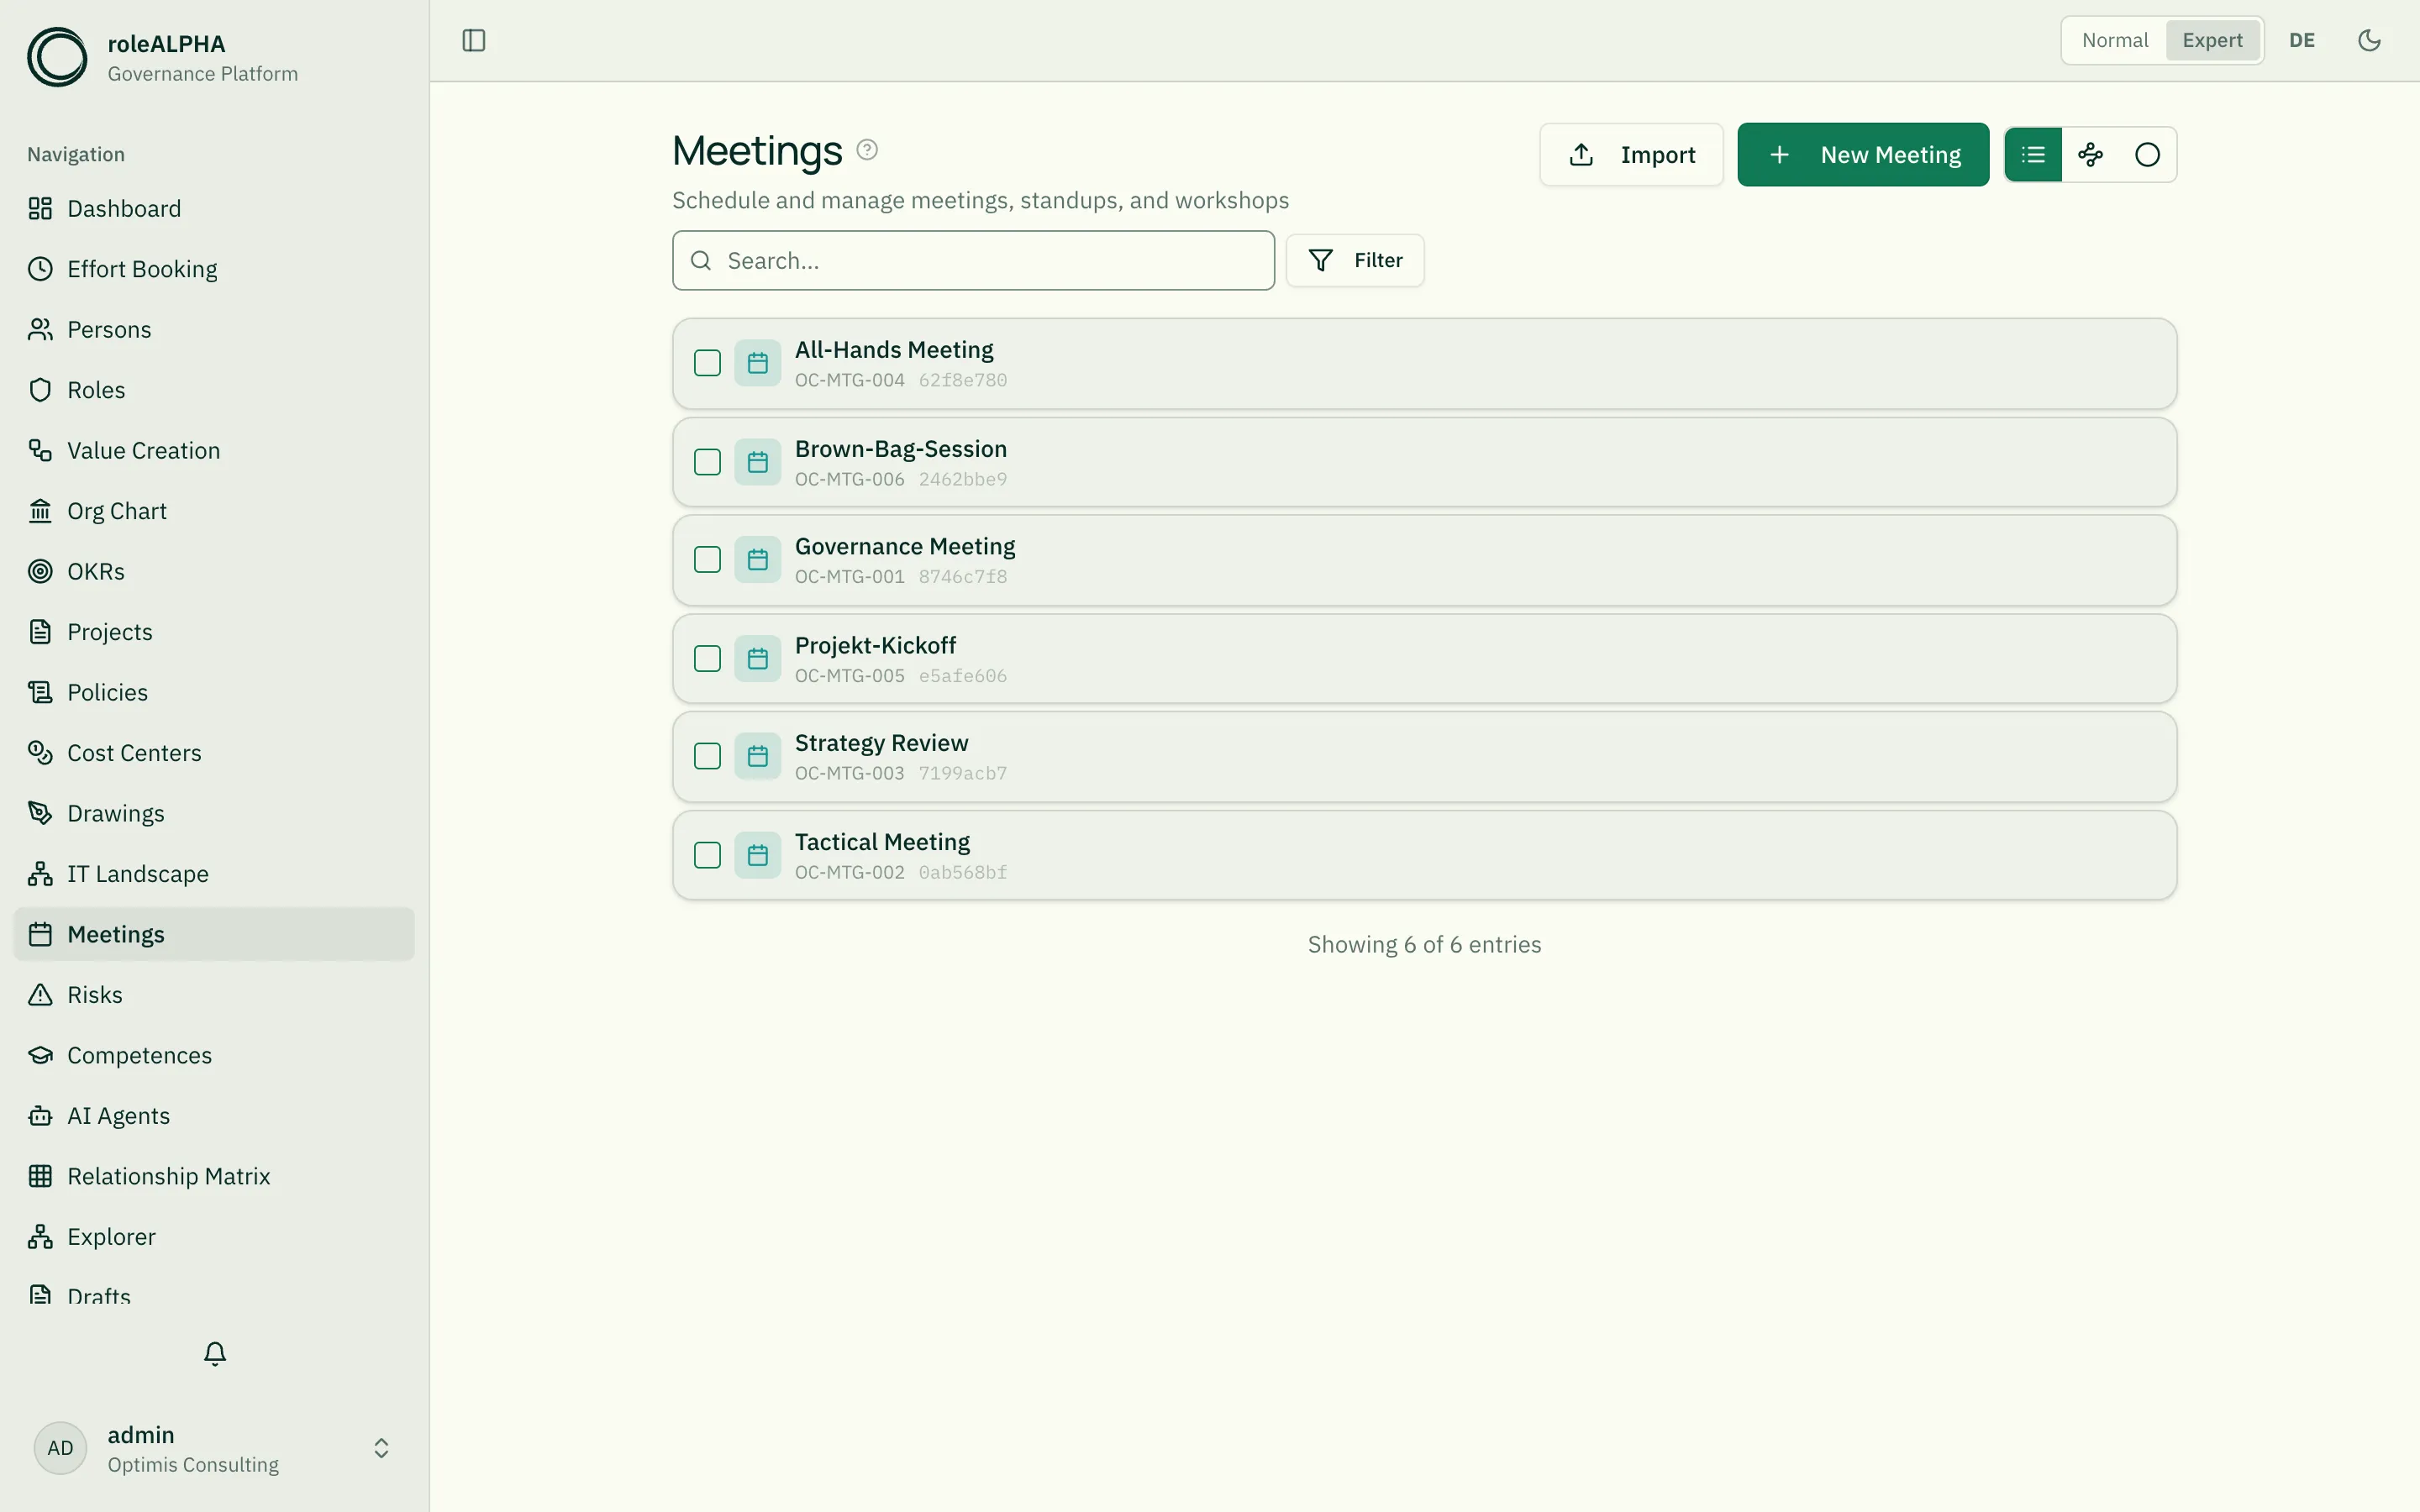The height and width of the screenshot is (1512, 2420).
Task: Check the Strategy Review checkbox
Action: pyautogui.click(x=707, y=756)
